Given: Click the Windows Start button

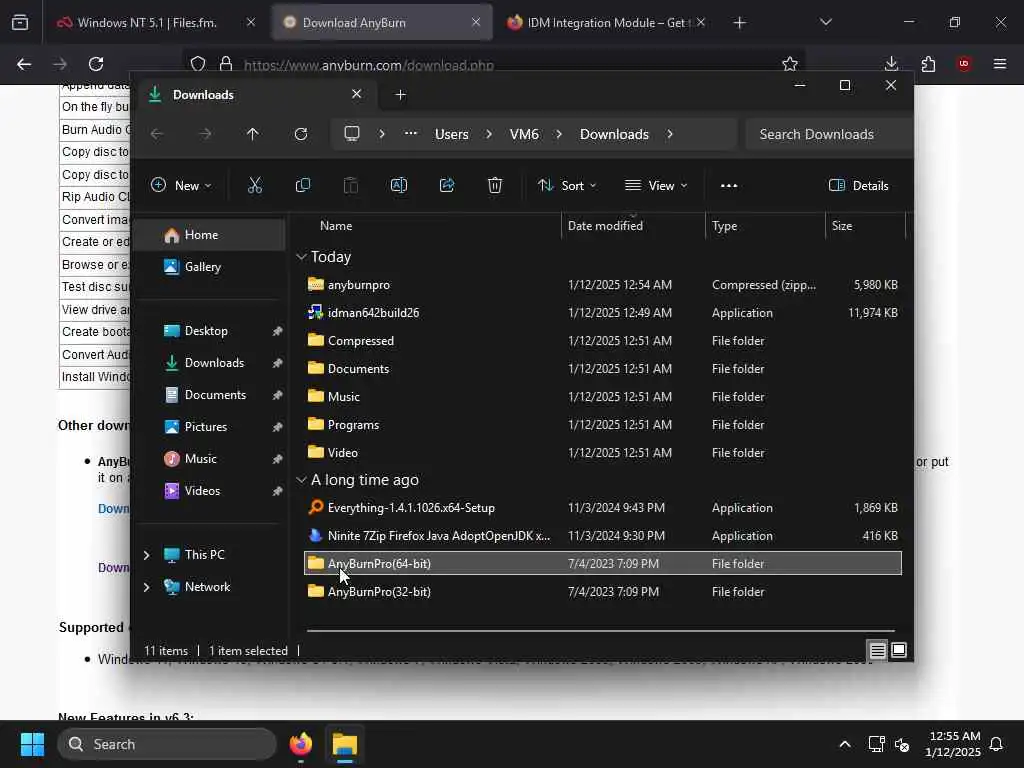Looking at the screenshot, I should tap(32, 744).
